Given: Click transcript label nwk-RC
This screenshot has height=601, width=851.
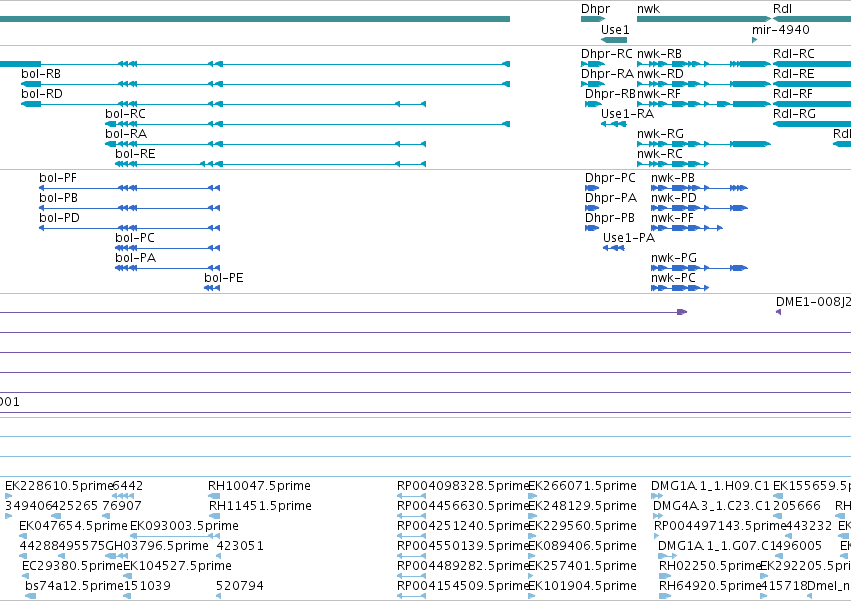Looking at the screenshot, I should [x=660, y=154].
